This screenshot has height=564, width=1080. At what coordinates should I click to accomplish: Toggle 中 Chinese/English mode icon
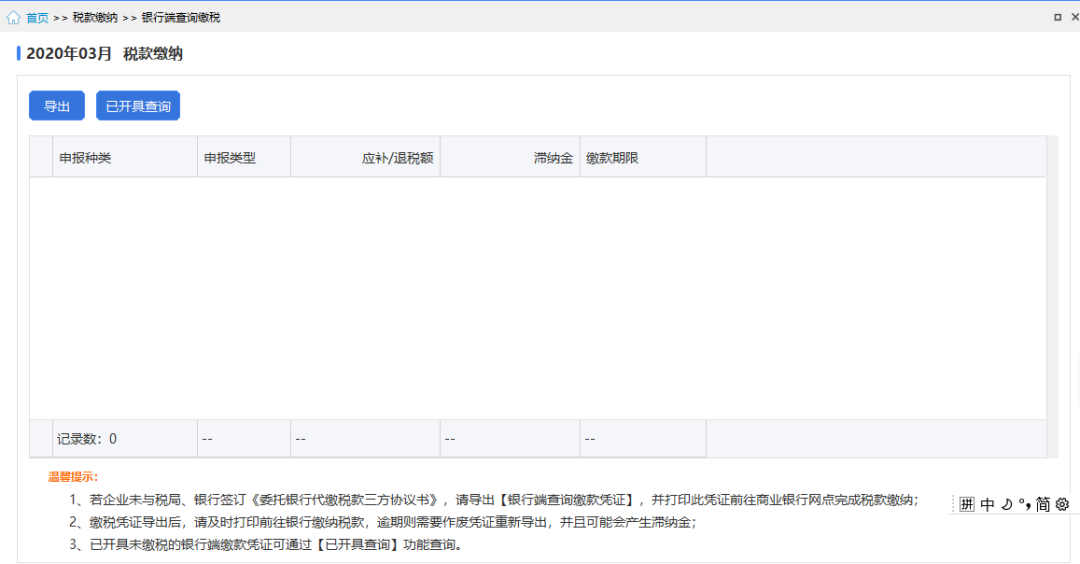pyautogui.click(x=987, y=505)
